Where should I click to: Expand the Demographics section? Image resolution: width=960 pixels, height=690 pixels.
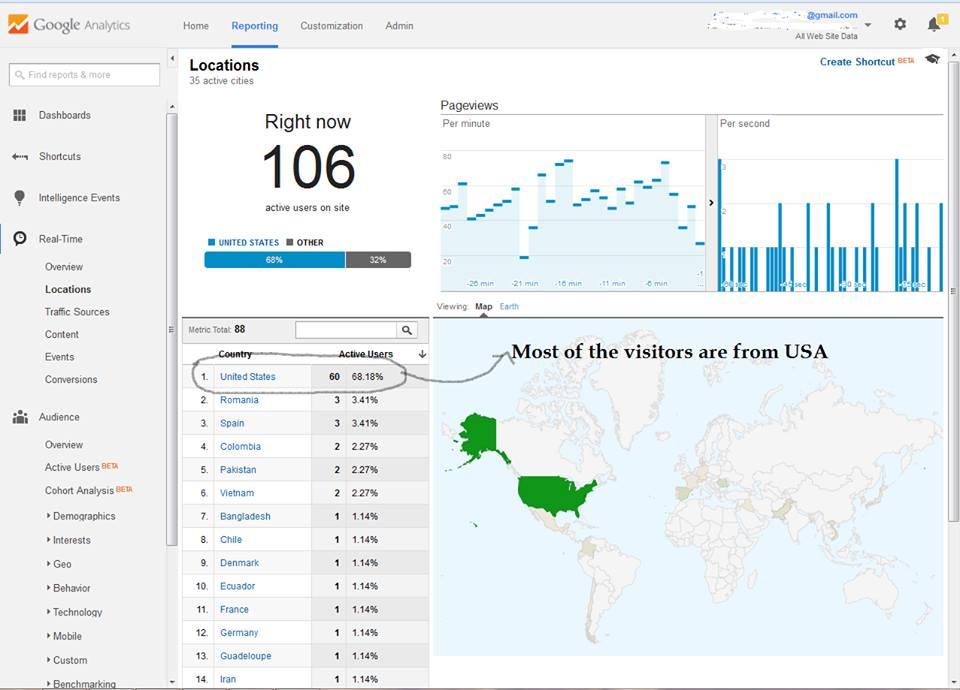click(x=84, y=516)
